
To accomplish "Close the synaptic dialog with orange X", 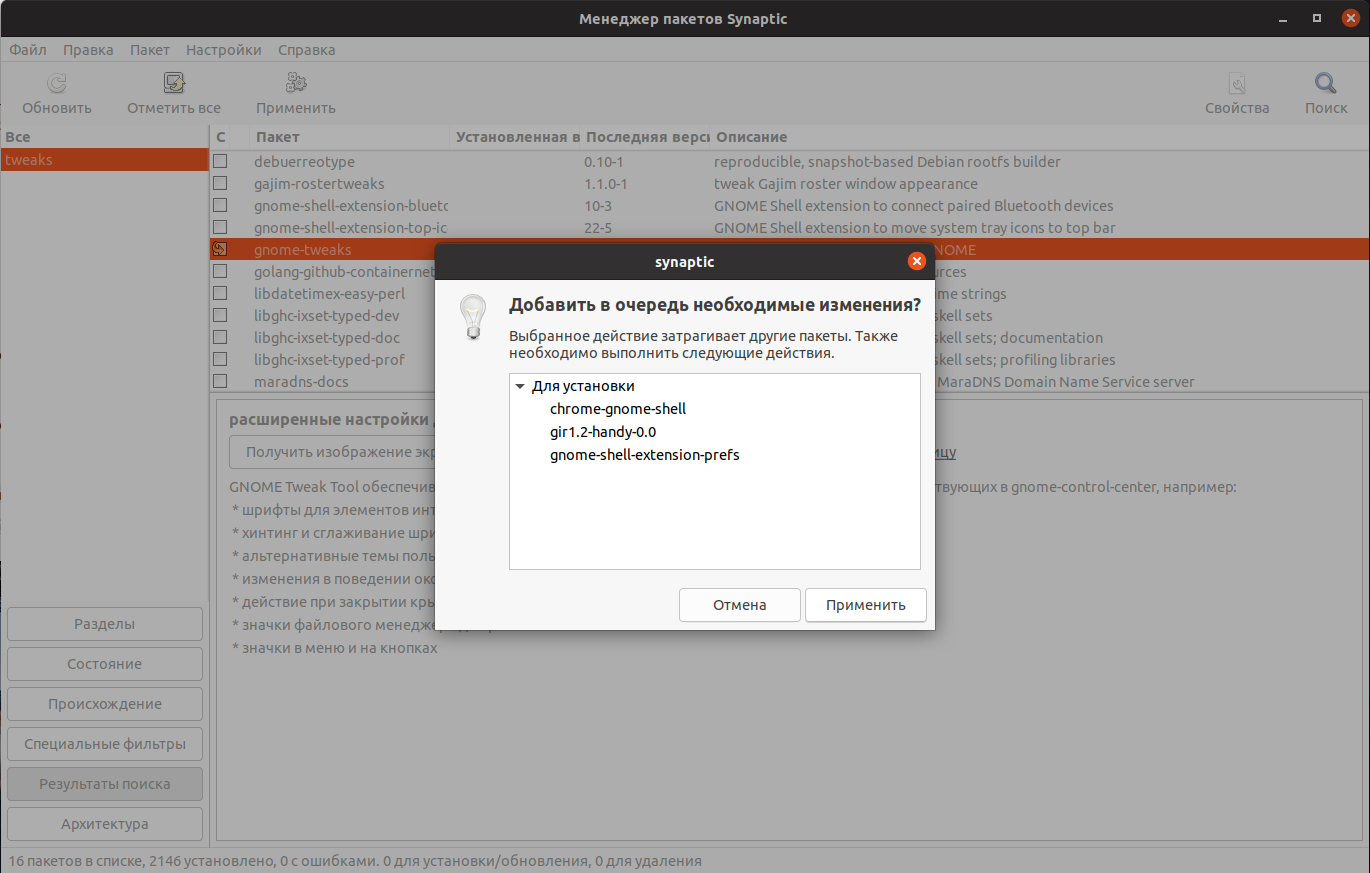I will click(916, 262).
